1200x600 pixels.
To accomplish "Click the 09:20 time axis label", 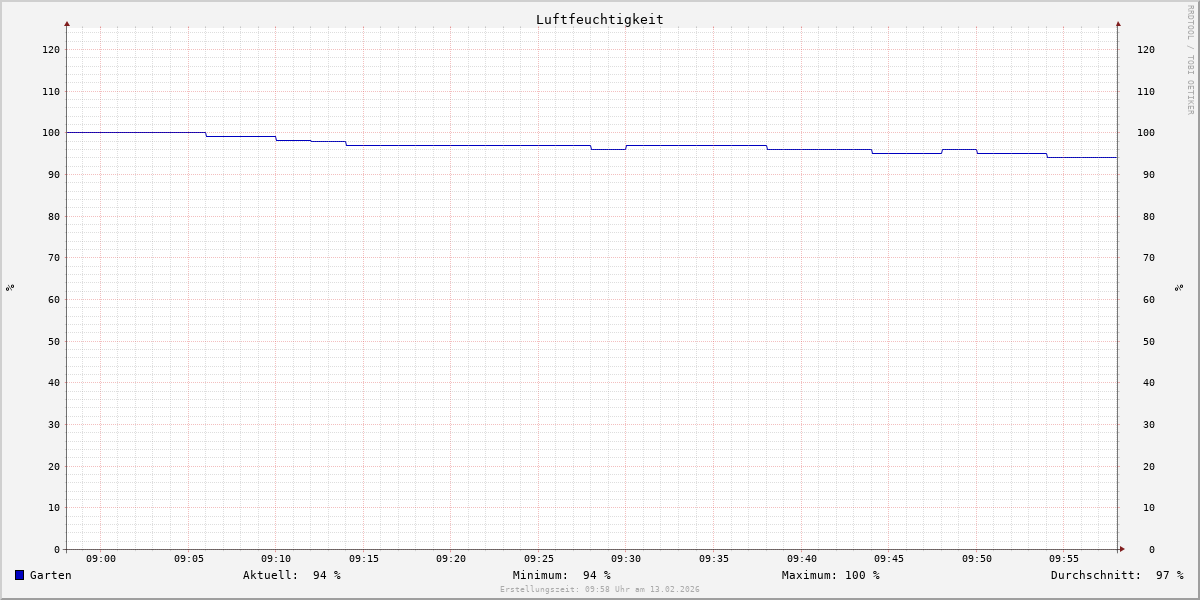I will click(x=451, y=559).
